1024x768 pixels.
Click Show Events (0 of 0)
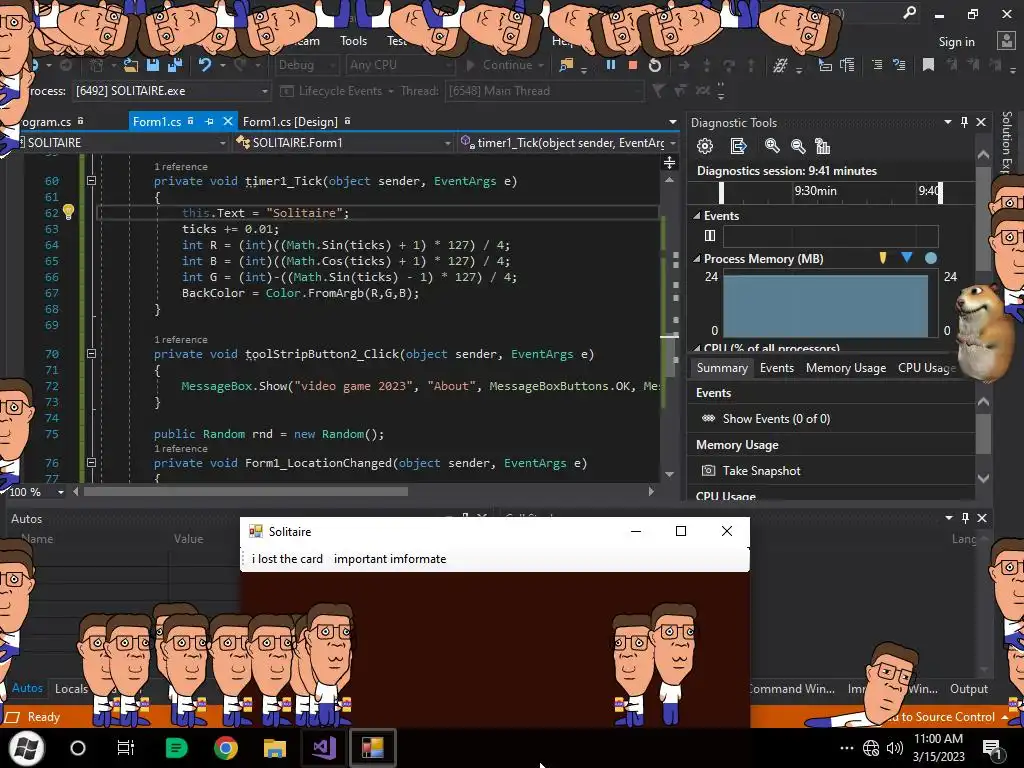point(776,419)
